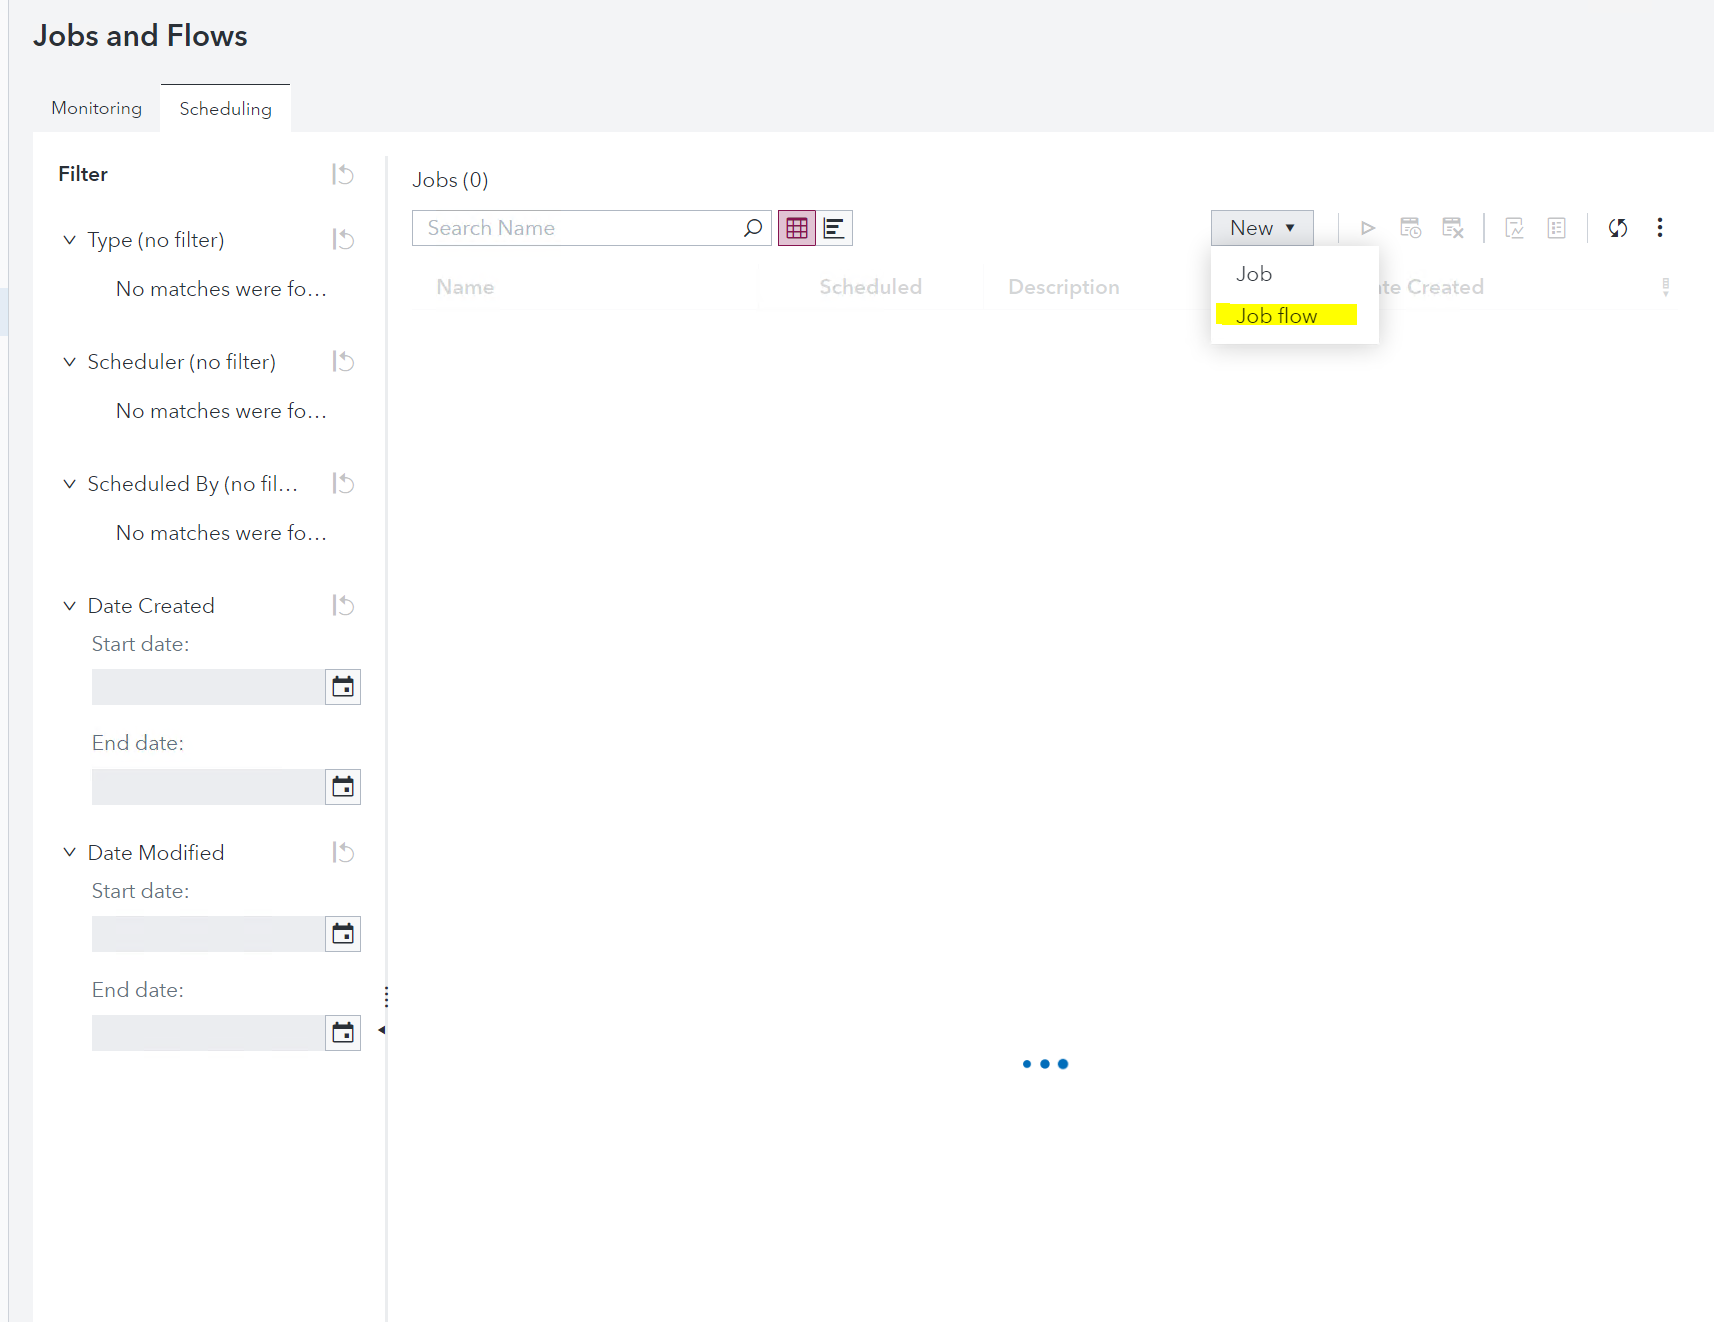Open the job details list icon
1714x1322 pixels.
tap(1556, 227)
